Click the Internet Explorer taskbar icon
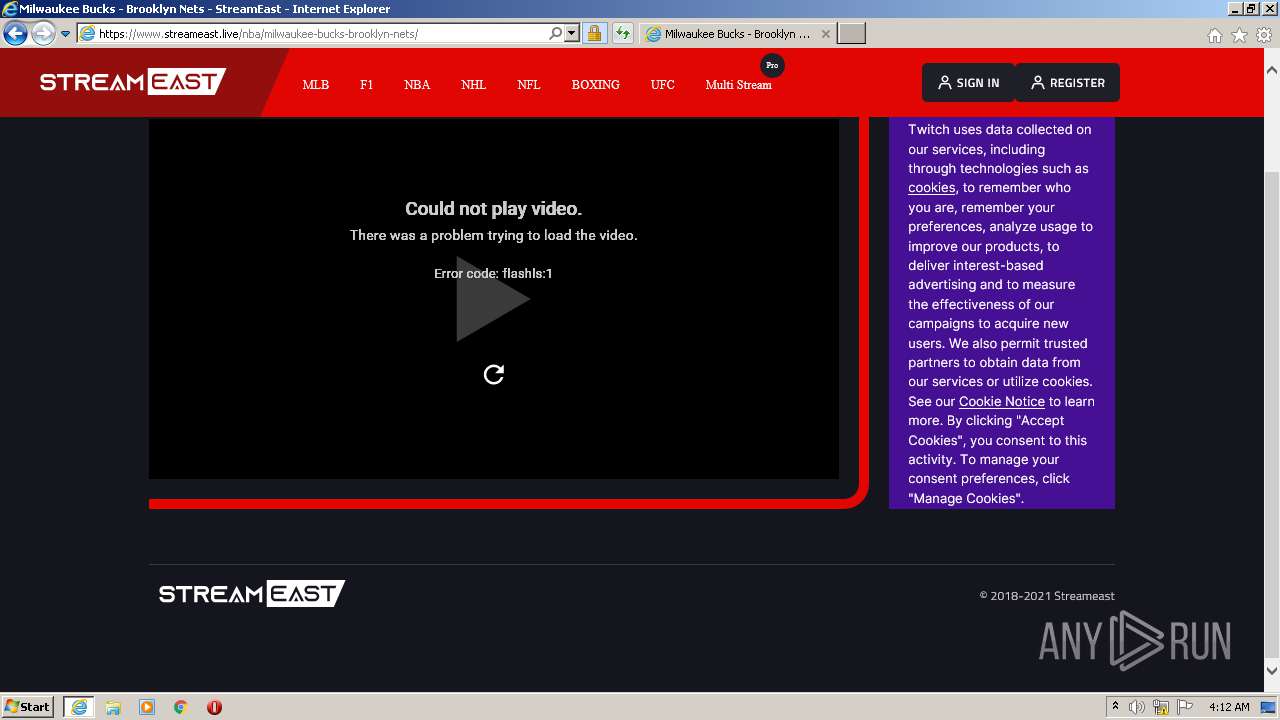Screen dimensions: 1280x720 coord(79,707)
